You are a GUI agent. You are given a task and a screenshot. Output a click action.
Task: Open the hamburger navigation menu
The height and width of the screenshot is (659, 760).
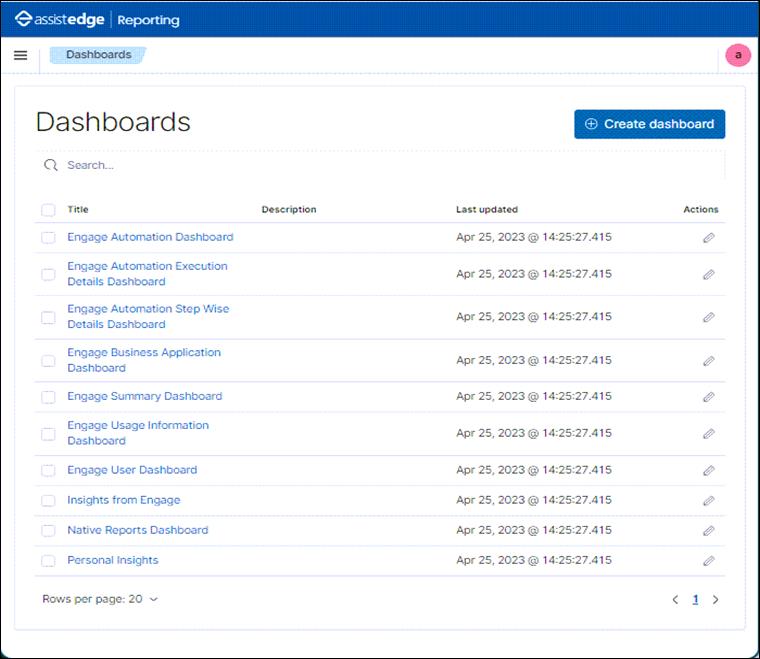[x=20, y=55]
